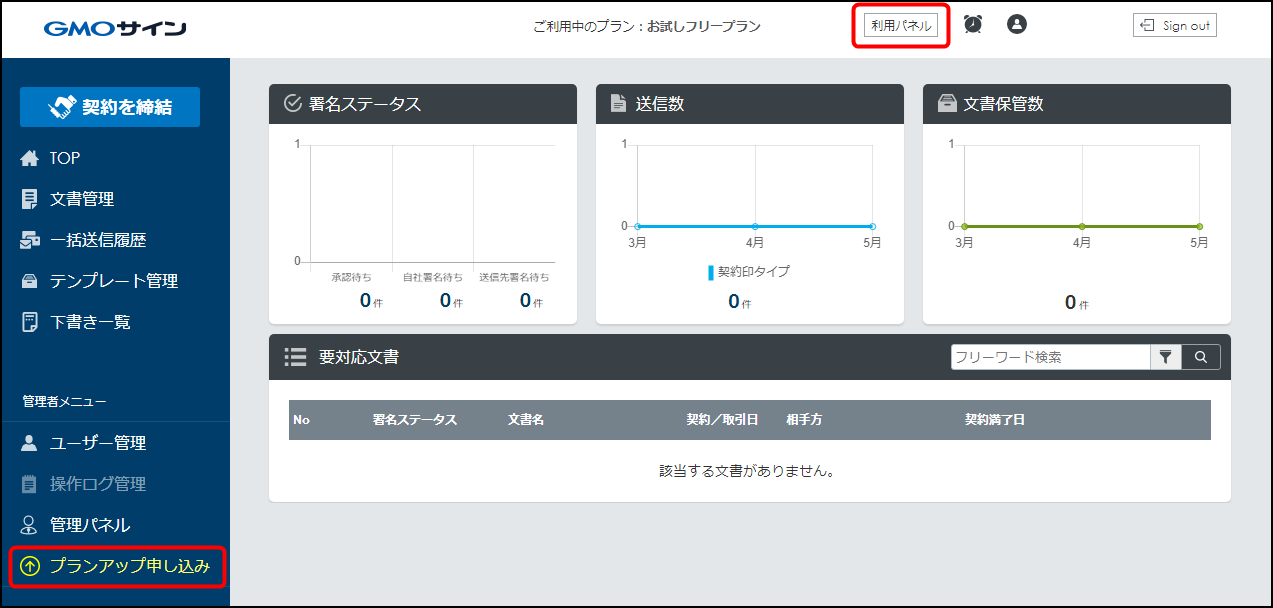
Task: Open notifications via the alarm clock icon
Action: (x=971, y=23)
